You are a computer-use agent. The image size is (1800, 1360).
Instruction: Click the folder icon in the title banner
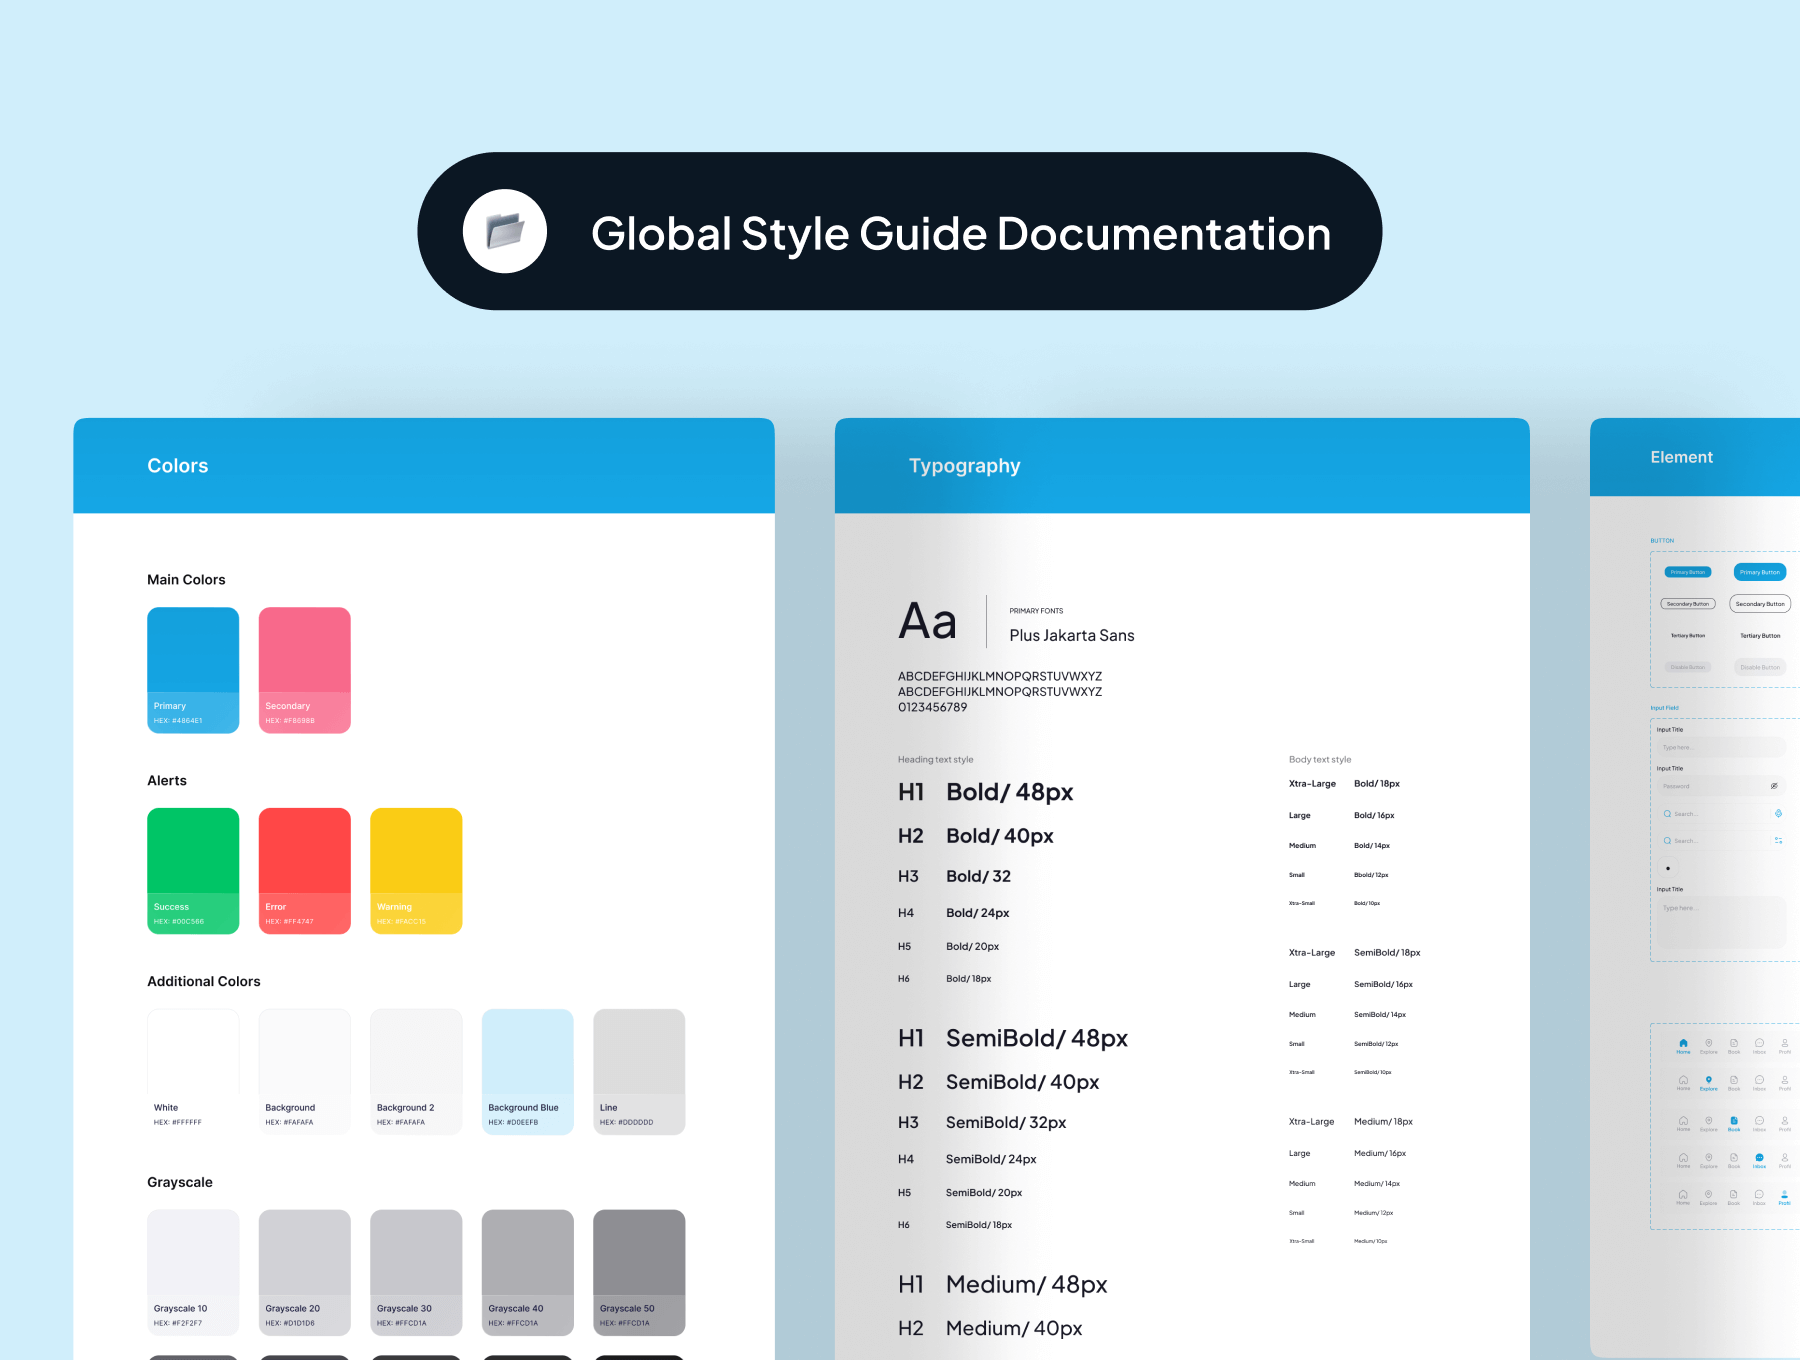tap(505, 231)
